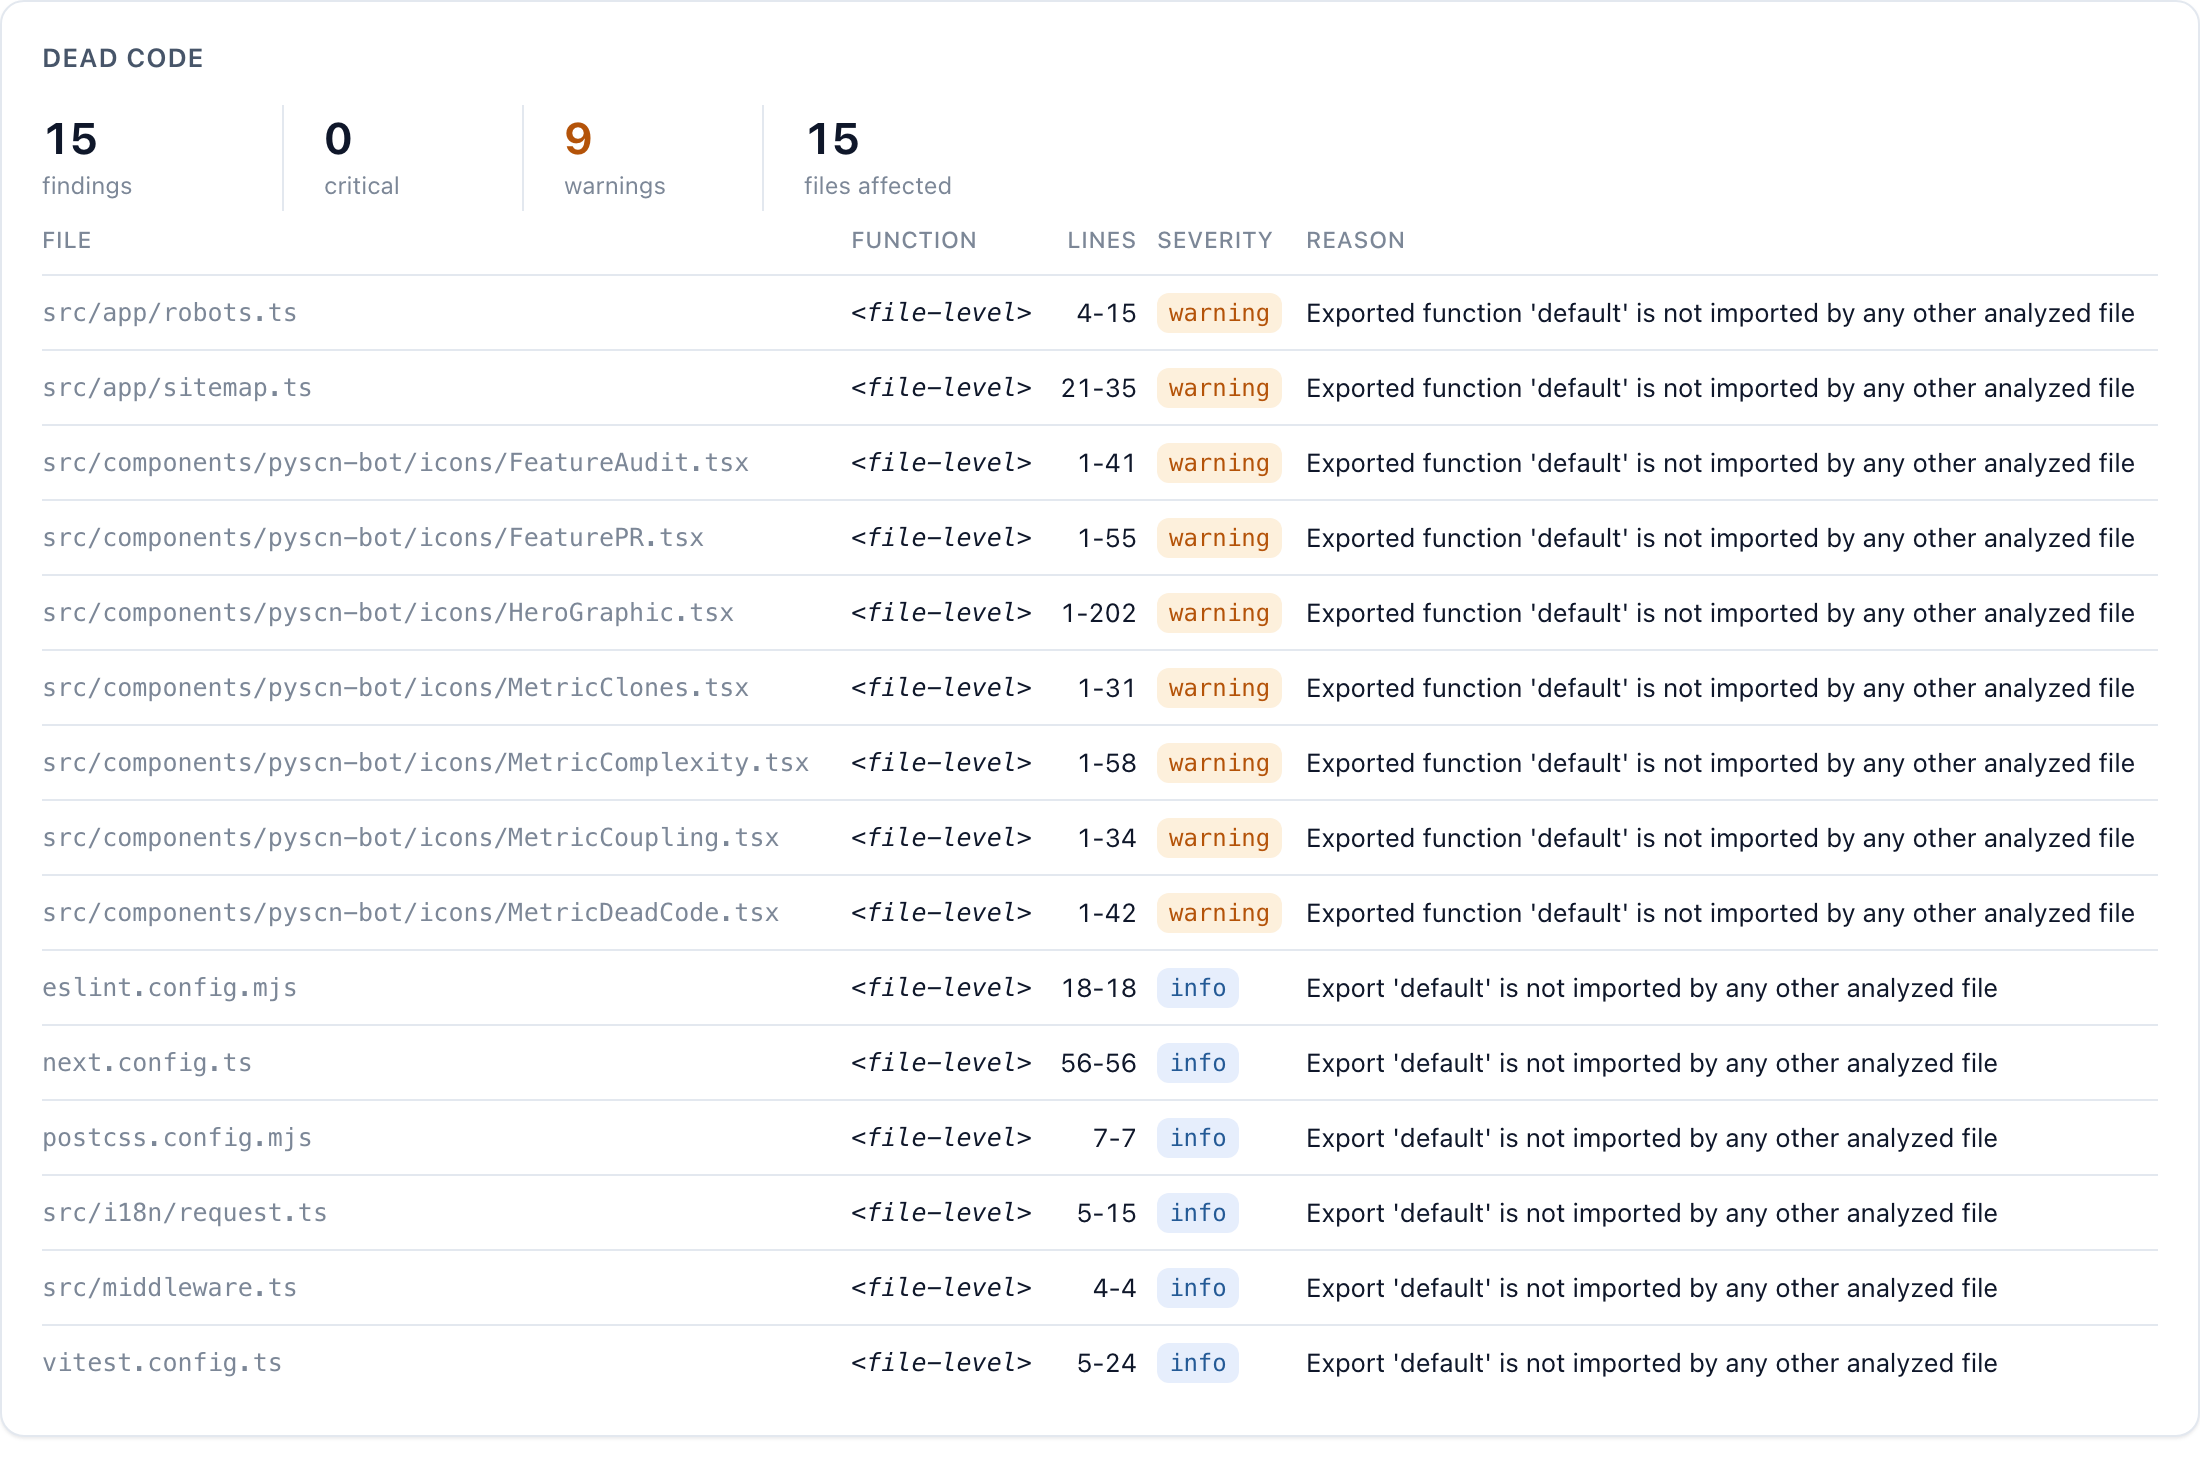Click the HeroGraphic.tsx file path

pos(388,613)
